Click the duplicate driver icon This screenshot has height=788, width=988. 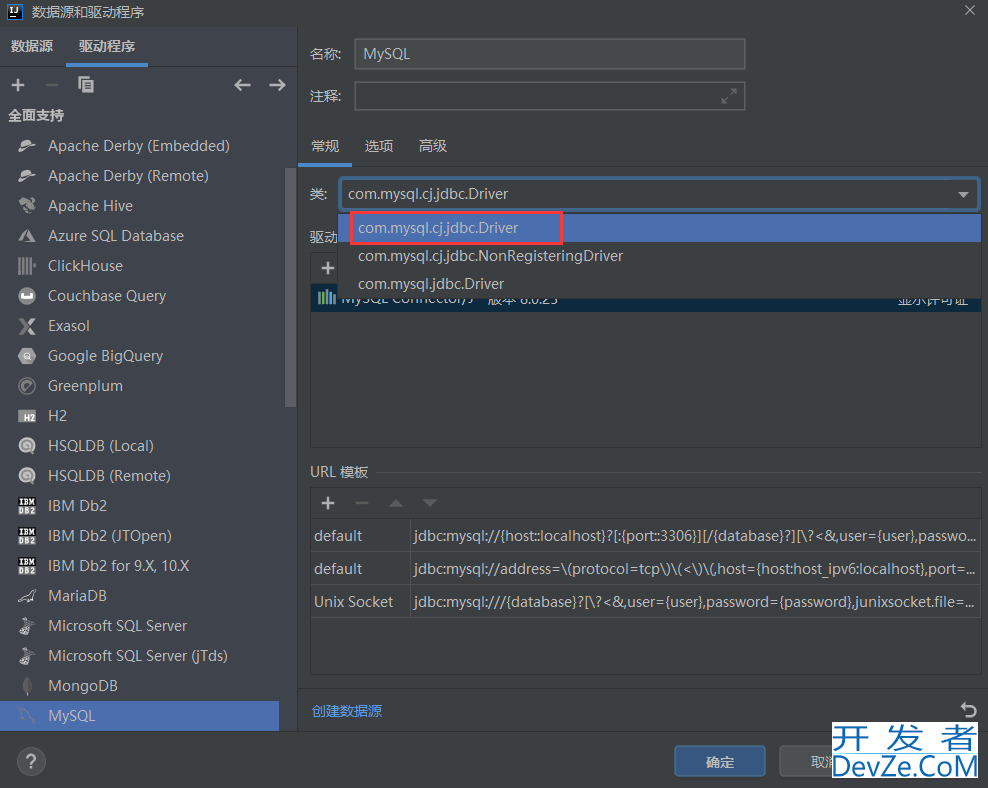86,84
